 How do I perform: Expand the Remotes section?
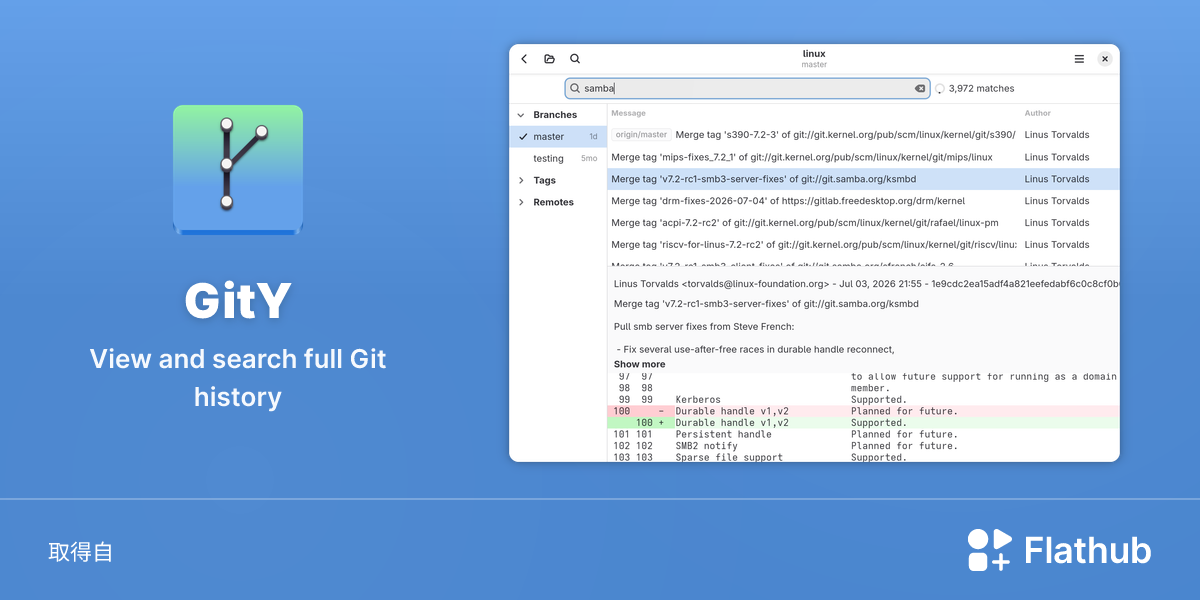(521, 202)
